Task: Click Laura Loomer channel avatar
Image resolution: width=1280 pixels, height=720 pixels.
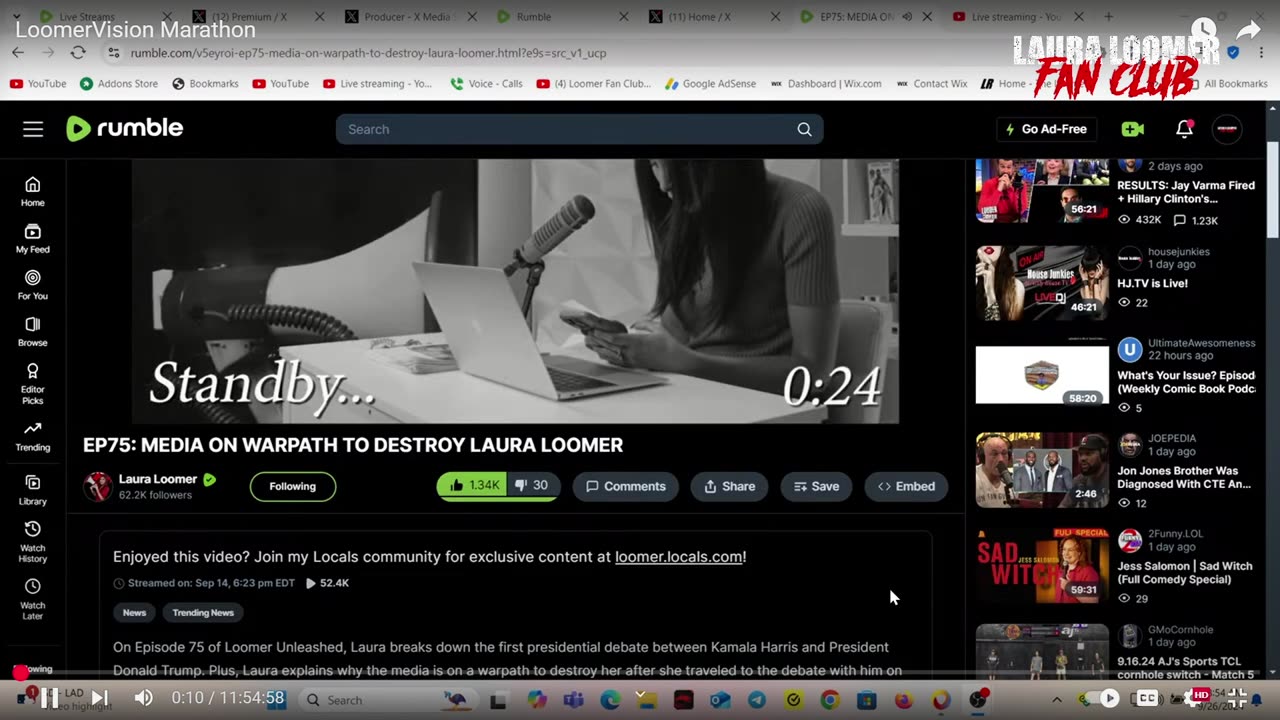Action: pyautogui.click(x=98, y=486)
